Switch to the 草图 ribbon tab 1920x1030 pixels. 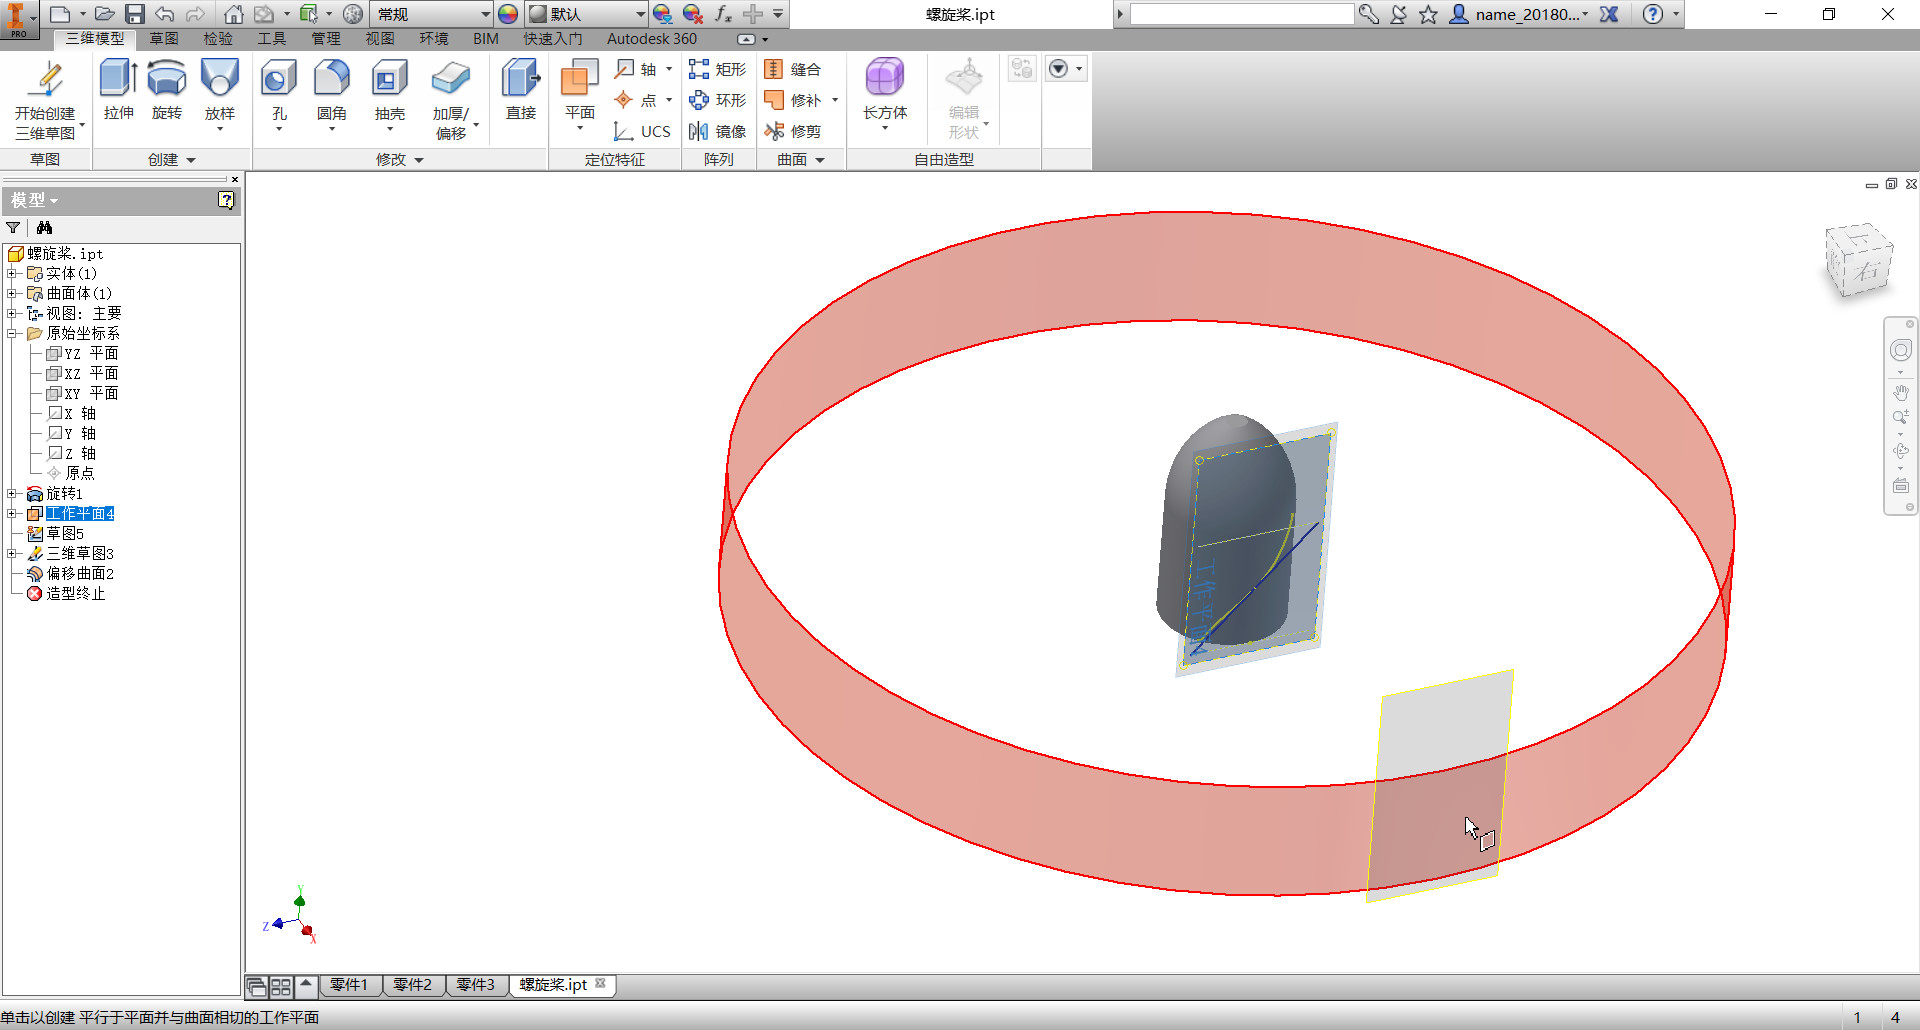164,39
